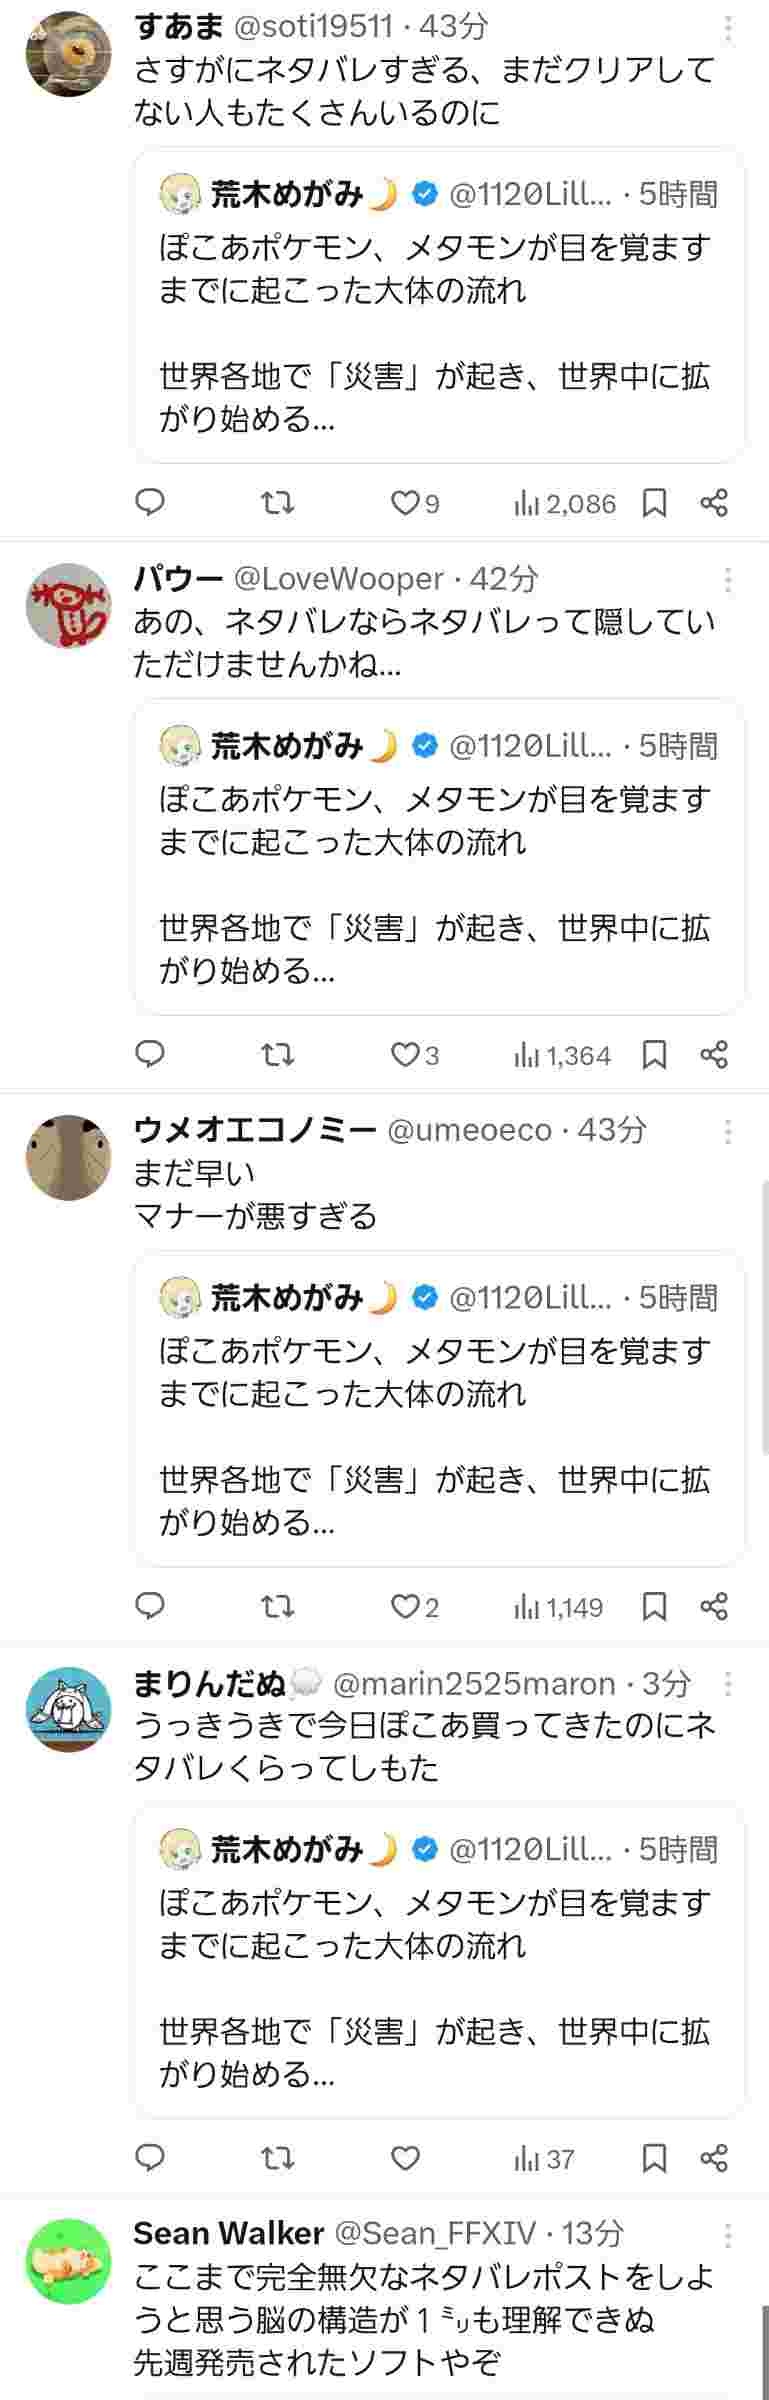Open more options on ウメオエコノミー's post
Screen dimensions: 769x2400
point(728,1131)
